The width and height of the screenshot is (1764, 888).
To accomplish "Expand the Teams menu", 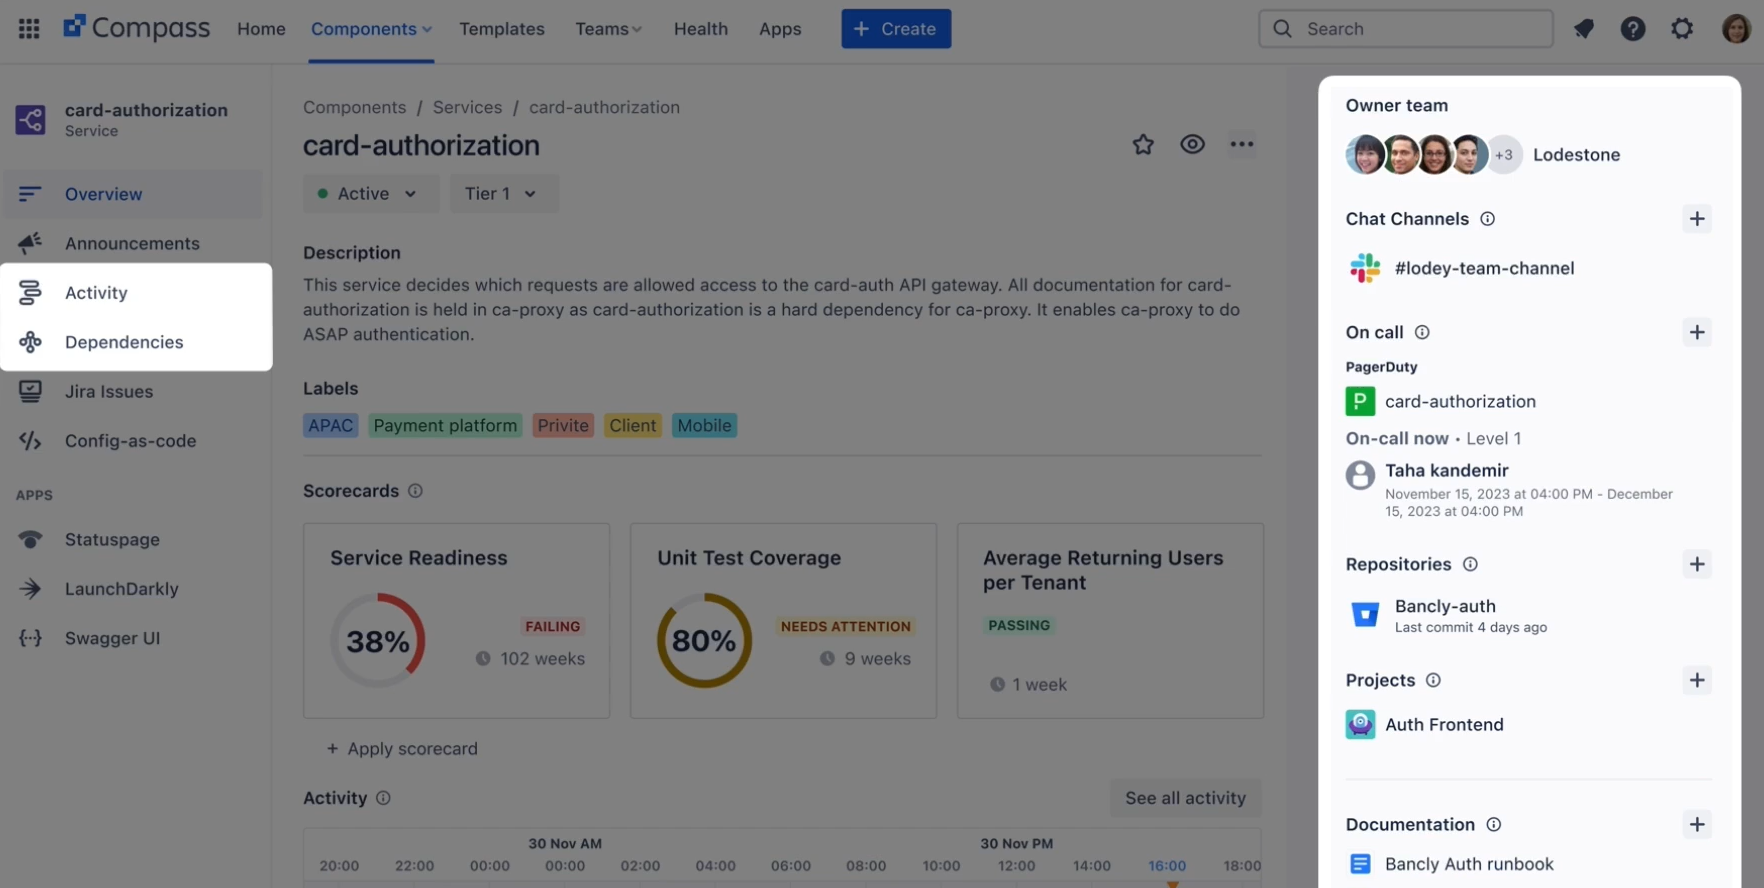I will (608, 29).
